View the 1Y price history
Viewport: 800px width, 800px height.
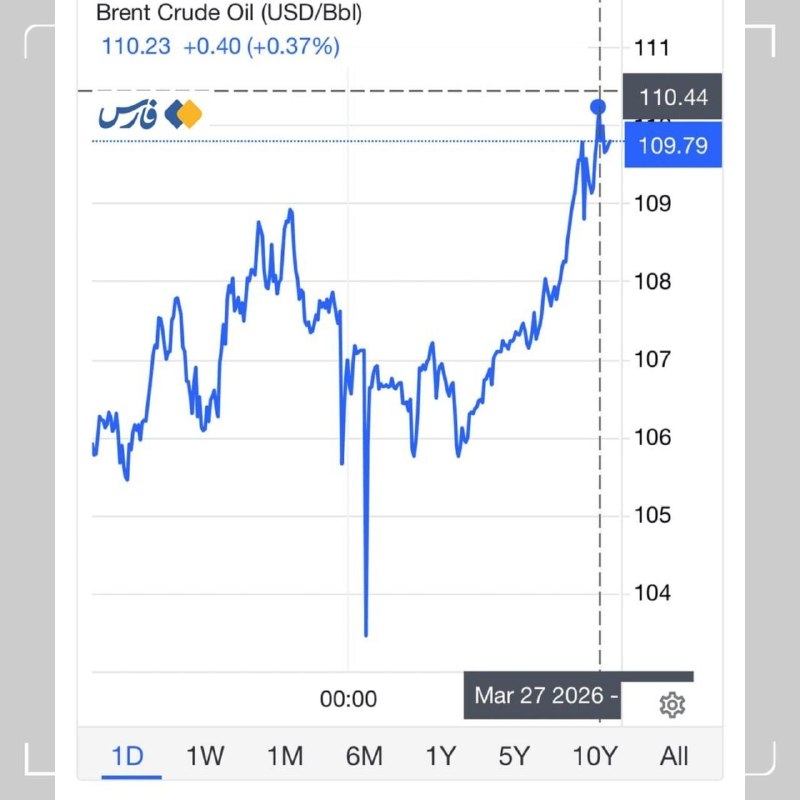click(442, 757)
